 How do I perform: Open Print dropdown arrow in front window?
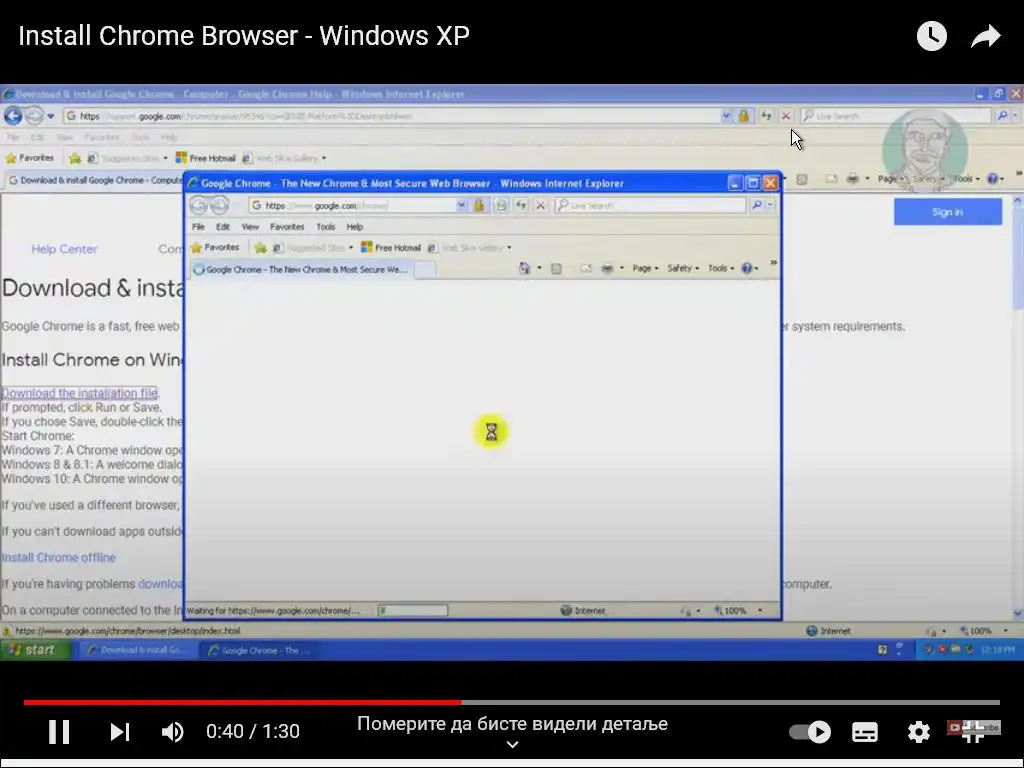(x=622, y=268)
